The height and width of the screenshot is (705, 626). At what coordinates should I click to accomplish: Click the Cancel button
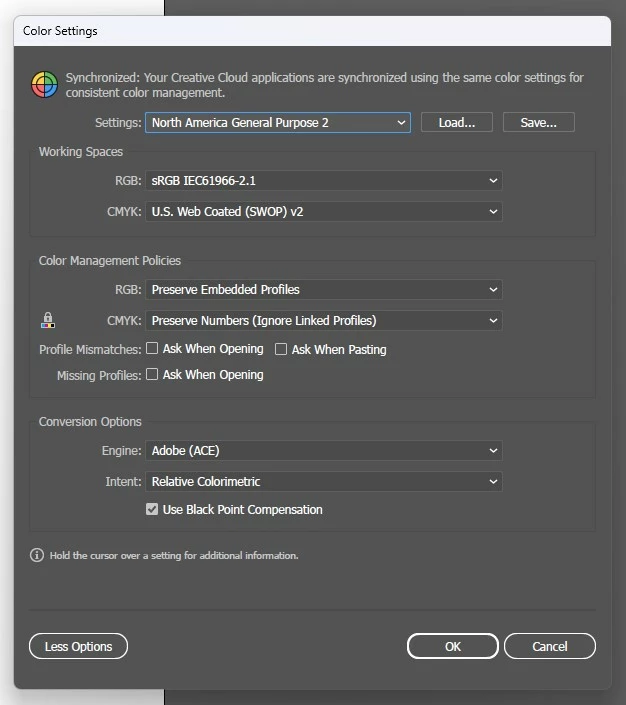[550, 646]
